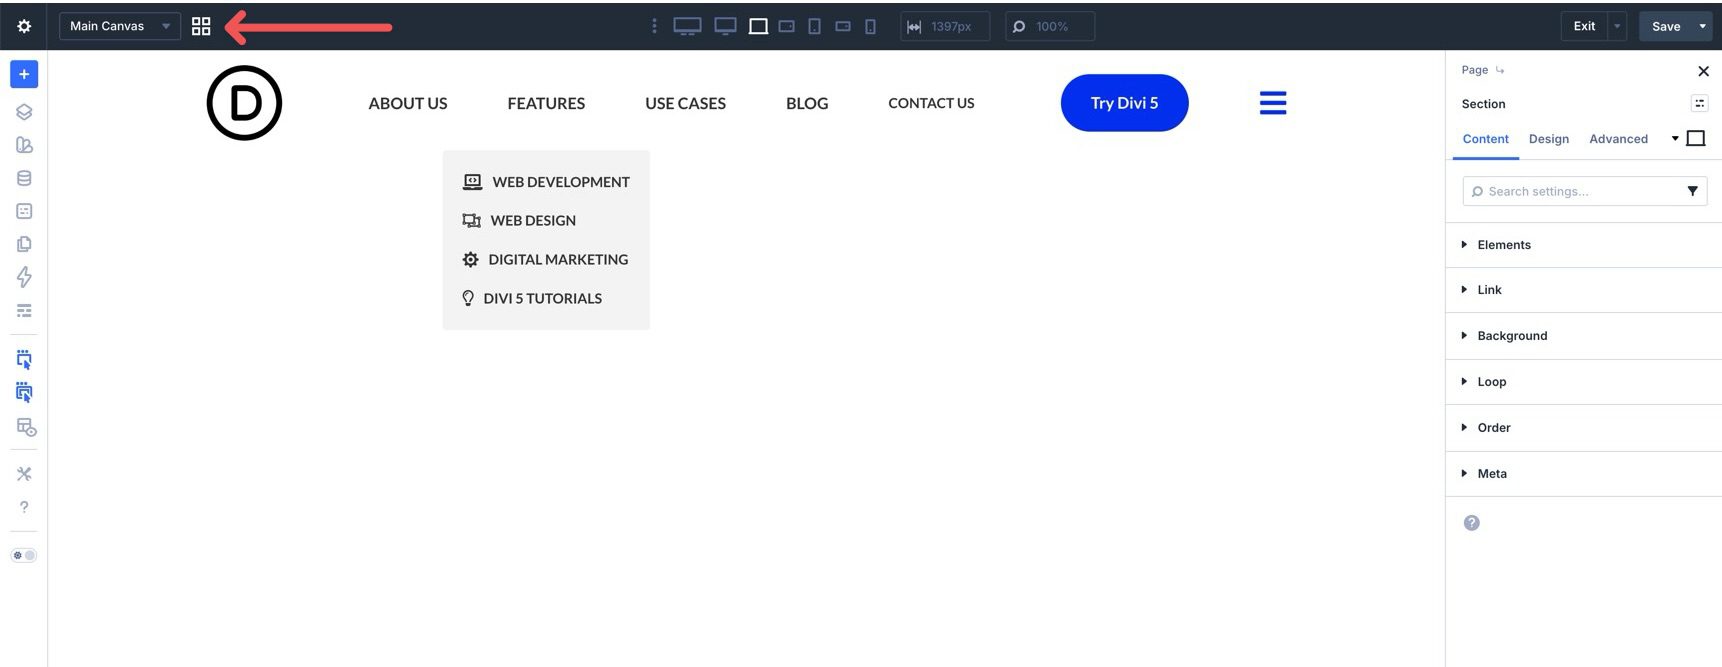Click BLOG menu link
This screenshot has width=1722, height=667.
tap(807, 103)
